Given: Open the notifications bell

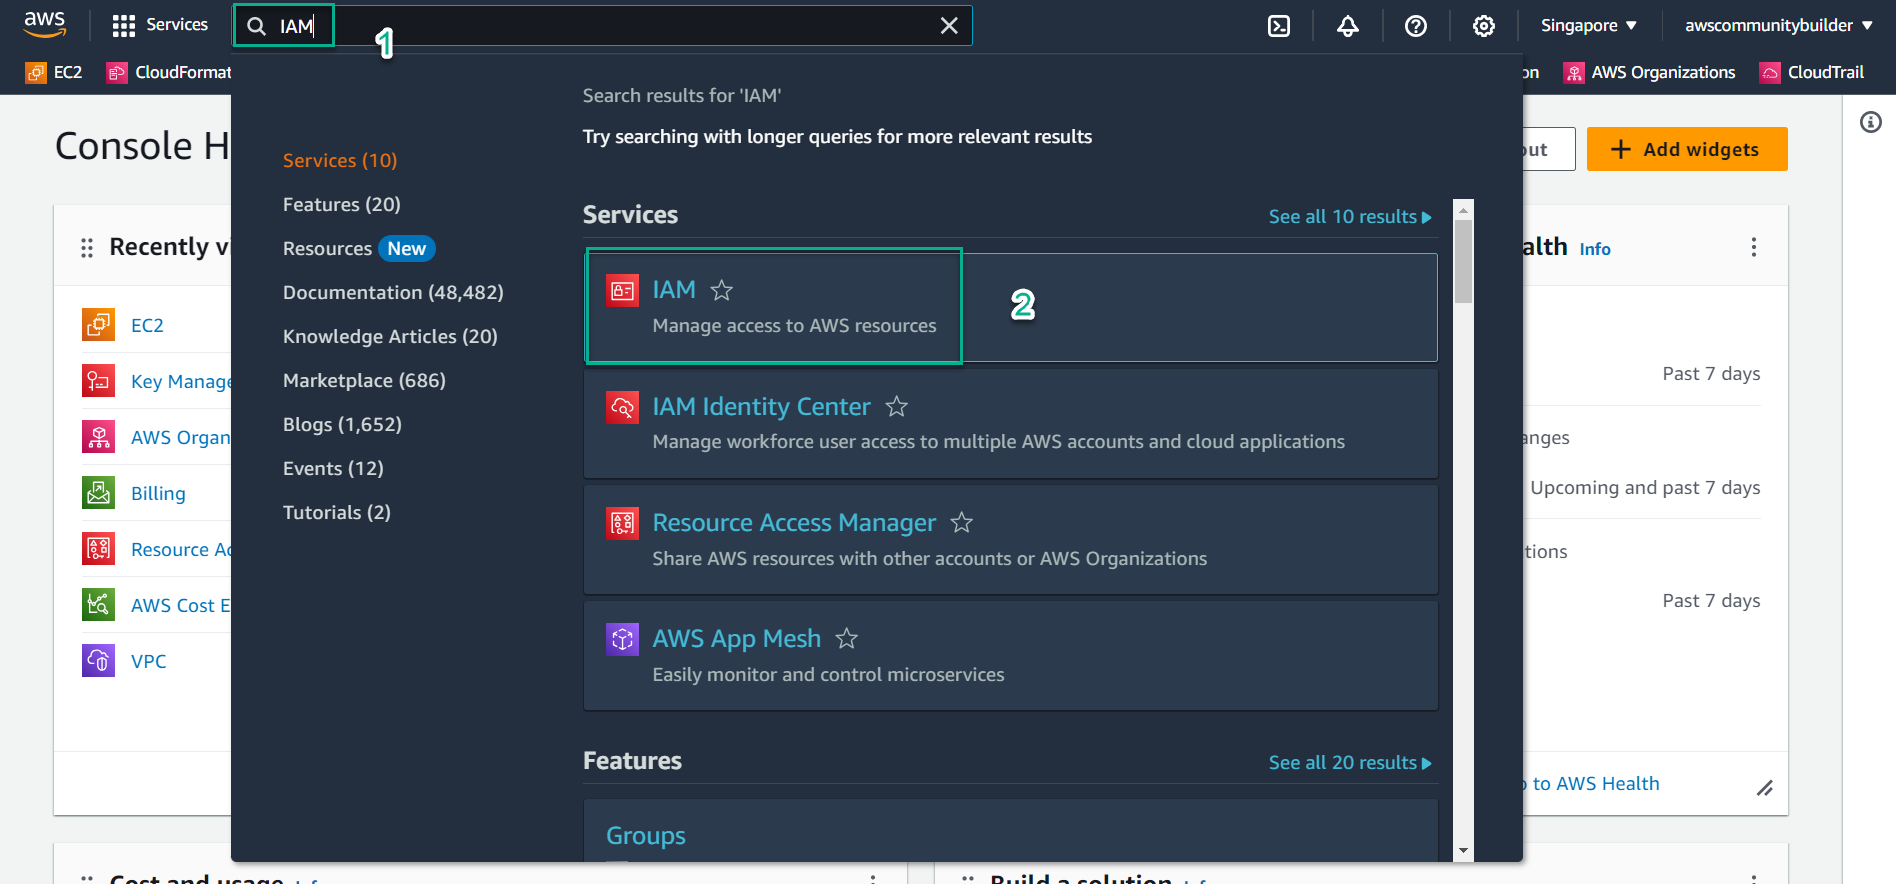Looking at the screenshot, I should tap(1348, 26).
